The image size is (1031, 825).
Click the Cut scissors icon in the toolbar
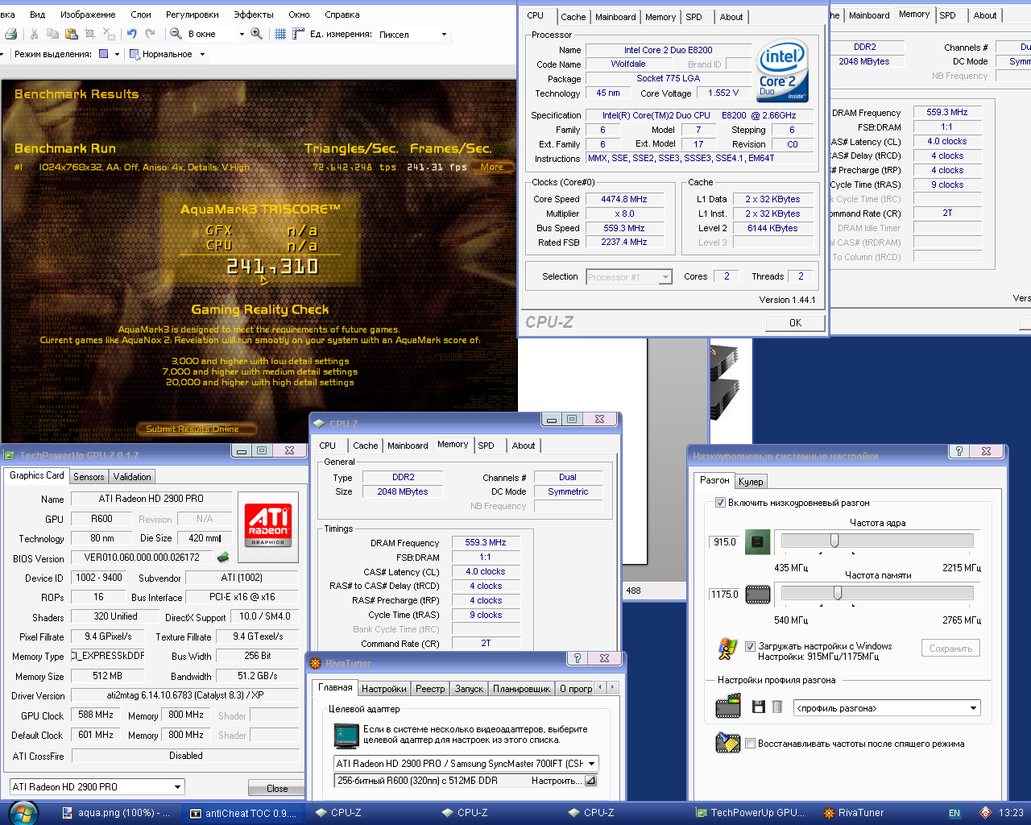pos(34,34)
